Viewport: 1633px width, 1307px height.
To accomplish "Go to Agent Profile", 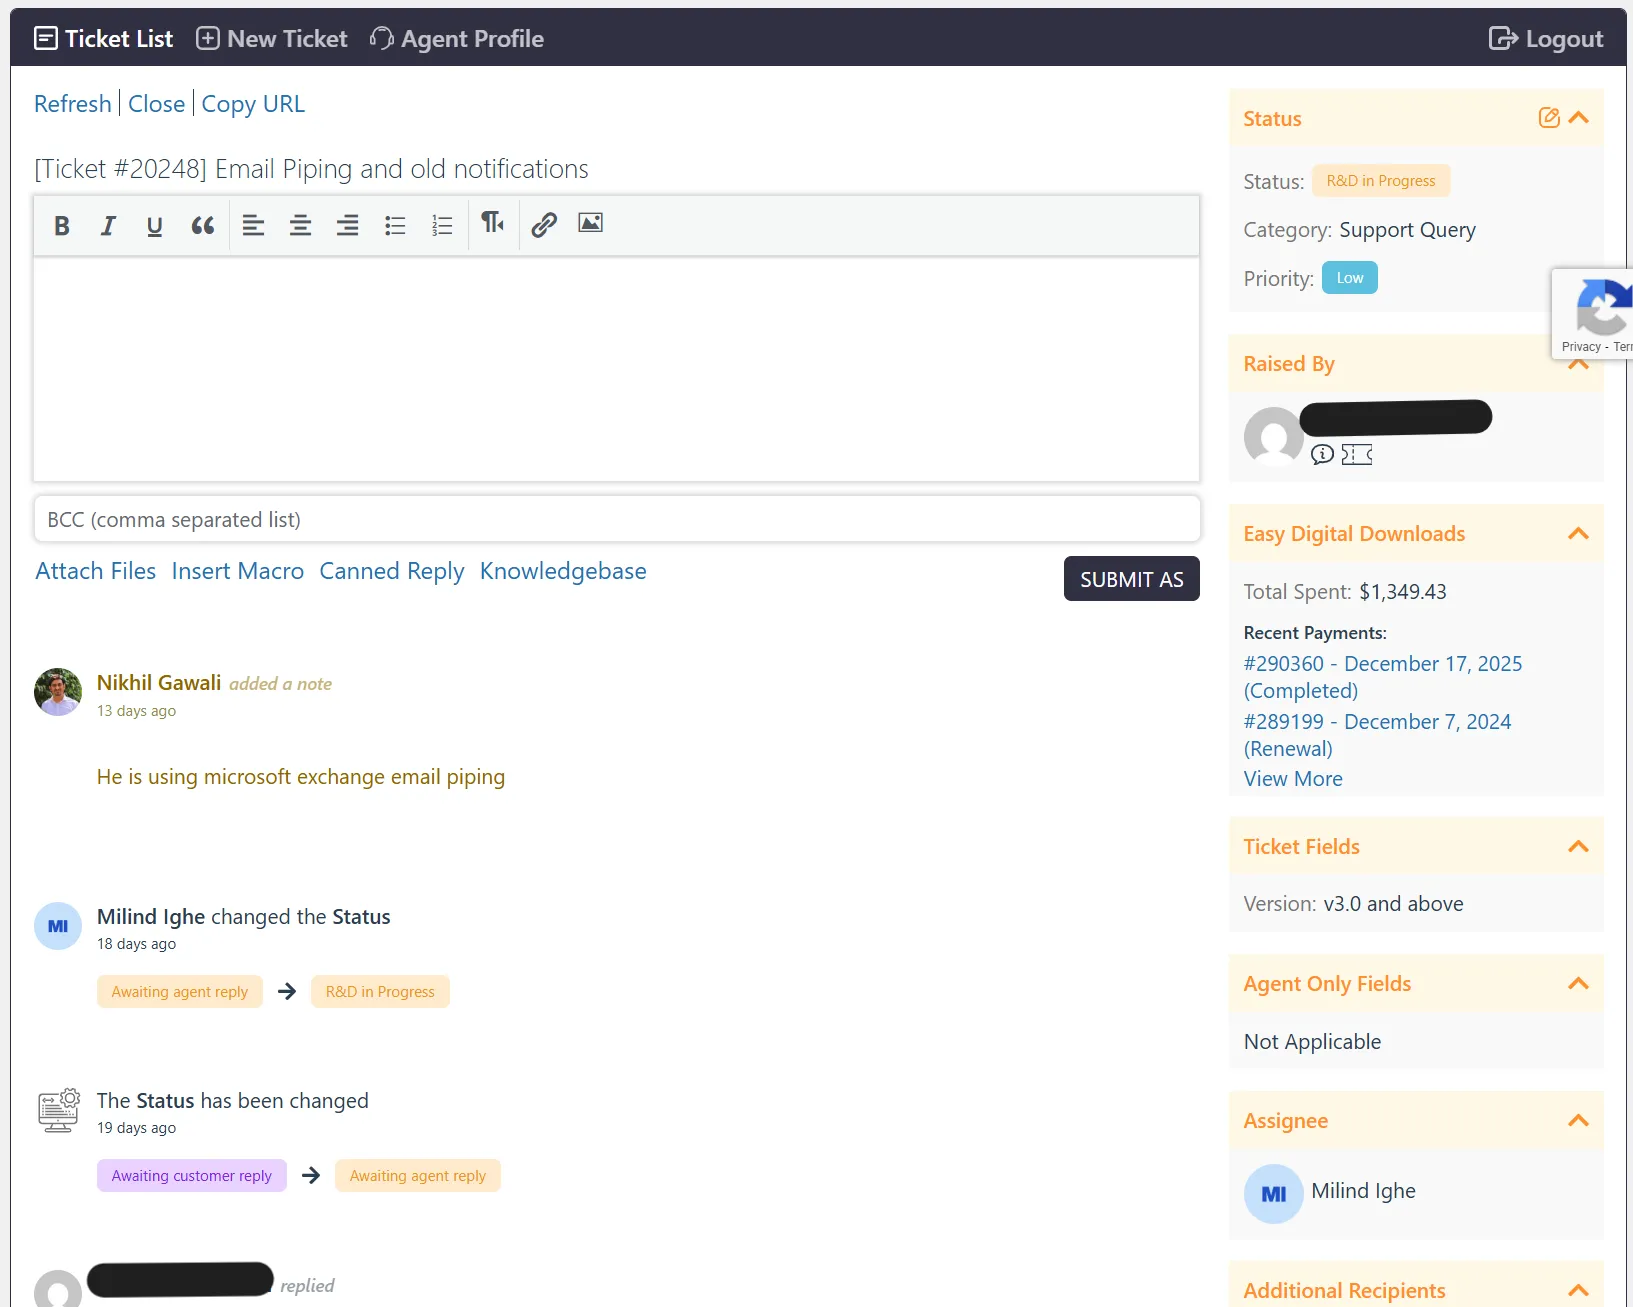I will point(457,39).
